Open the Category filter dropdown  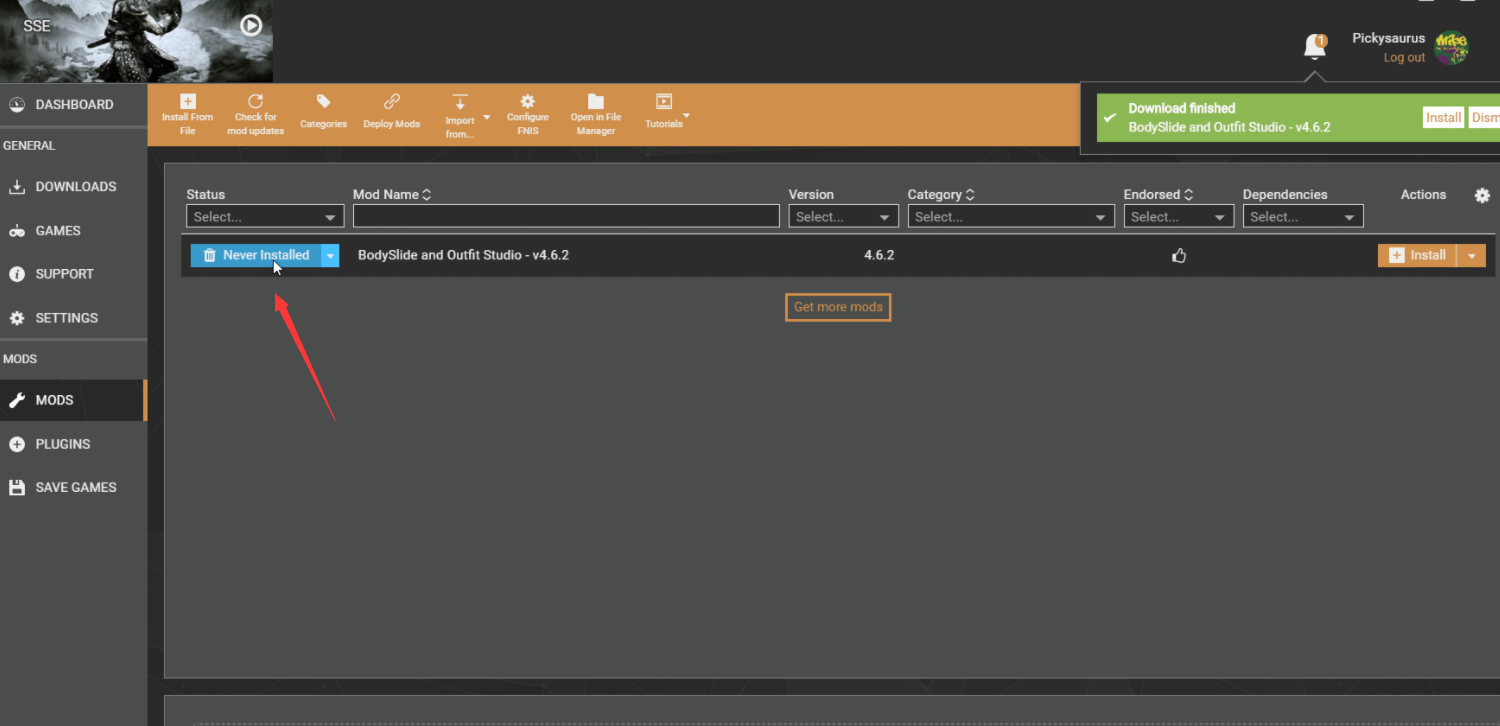pyautogui.click(x=1011, y=217)
